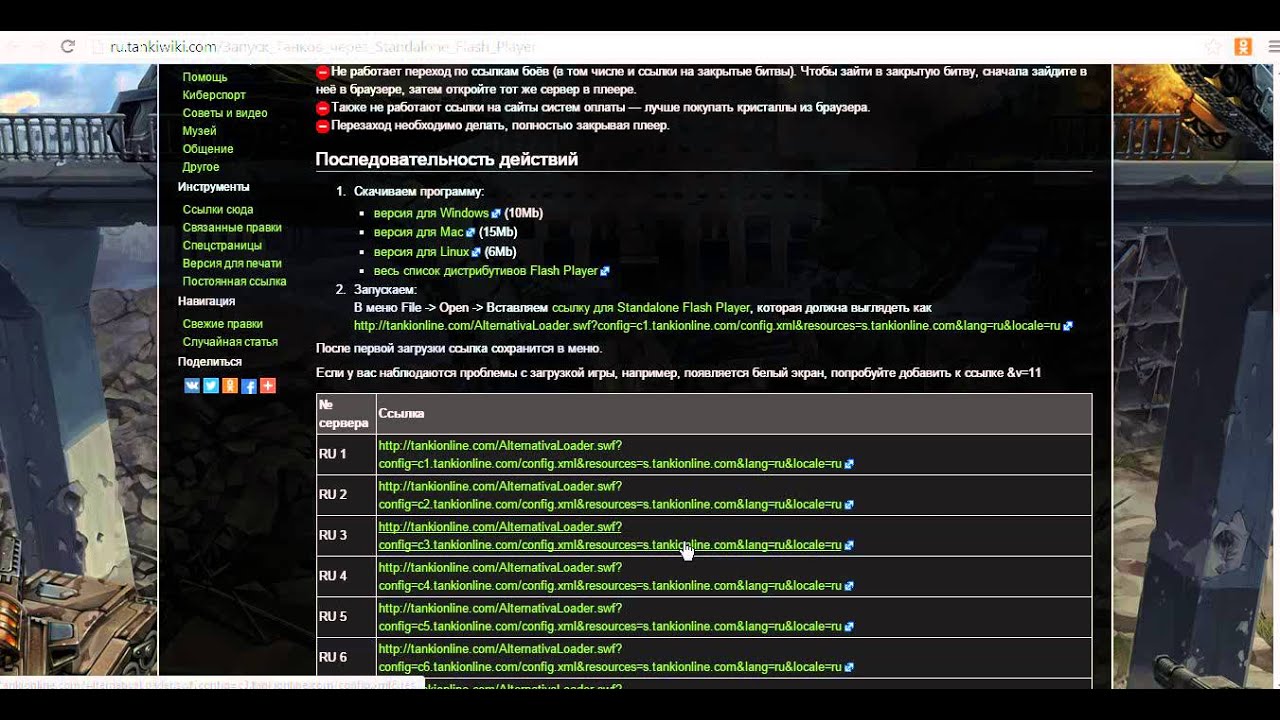Open the orange Odnoklassniki extension icon in toolbar
The height and width of the screenshot is (720, 1280).
(x=1243, y=46)
